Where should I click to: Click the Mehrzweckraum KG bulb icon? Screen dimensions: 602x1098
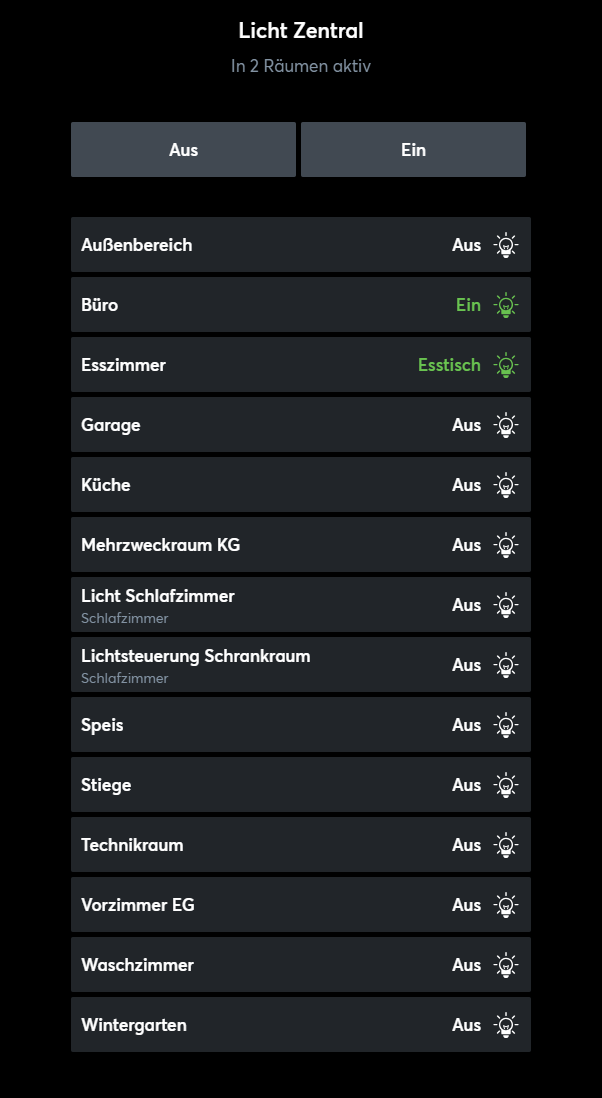[x=507, y=545]
